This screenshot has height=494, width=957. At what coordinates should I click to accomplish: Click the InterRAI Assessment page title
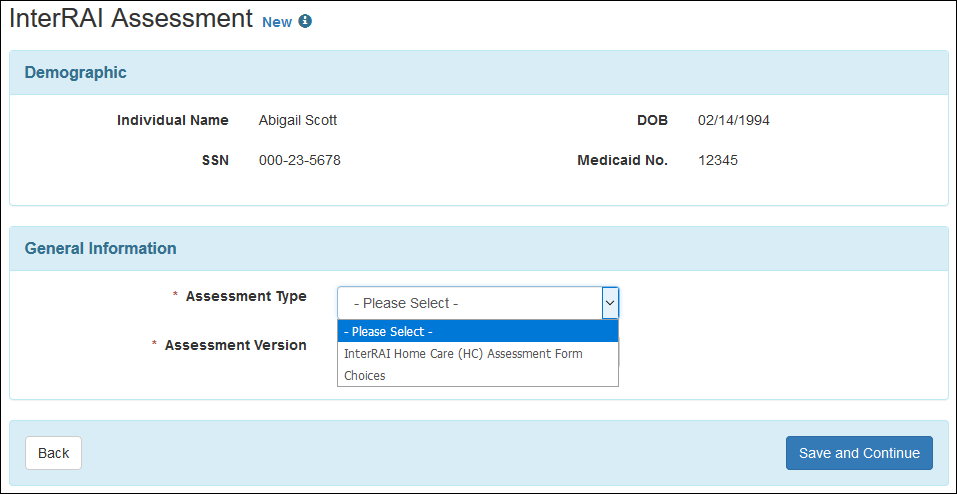pyautogui.click(x=131, y=19)
